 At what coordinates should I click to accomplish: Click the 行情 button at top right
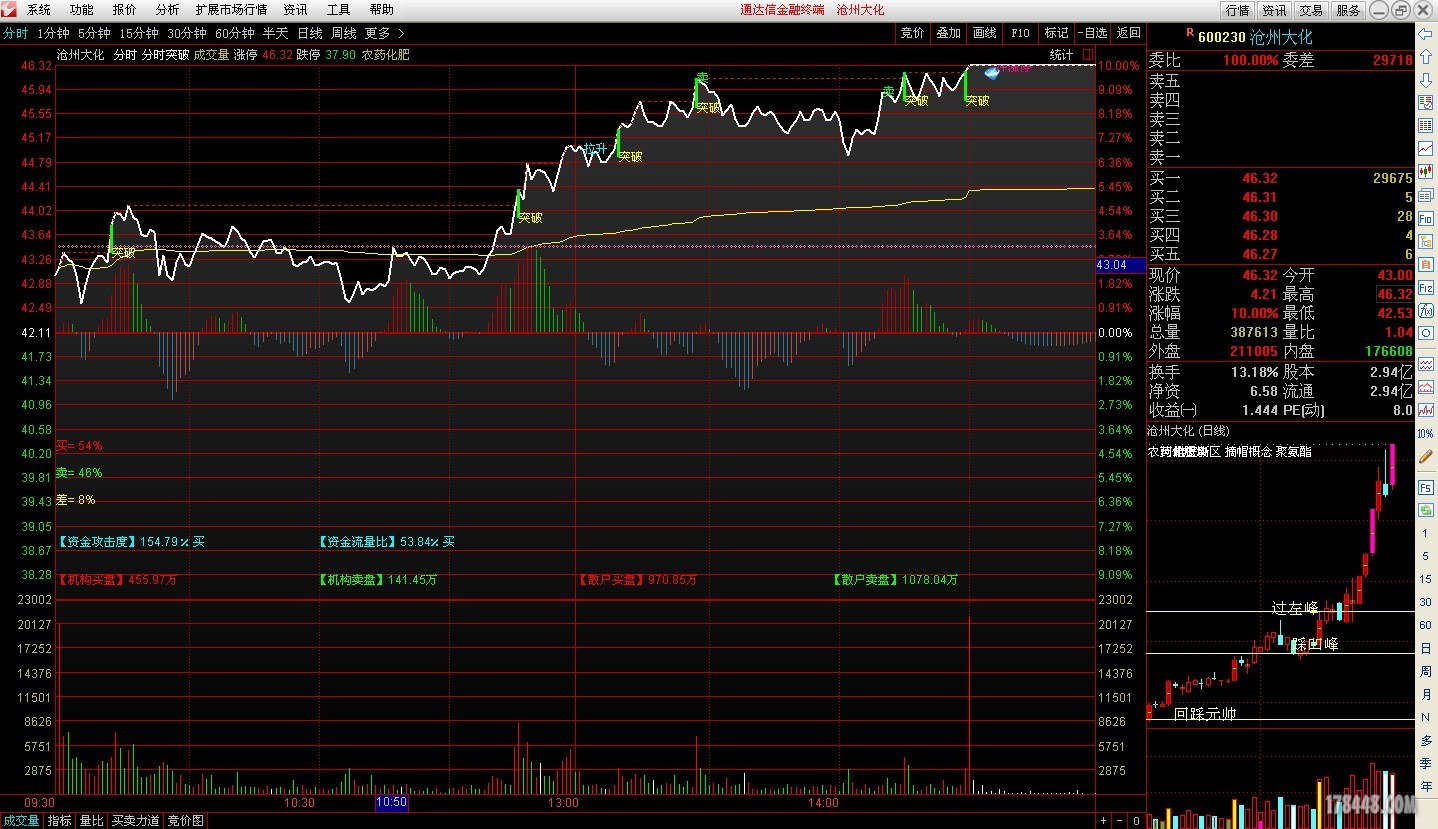pos(1237,10)
